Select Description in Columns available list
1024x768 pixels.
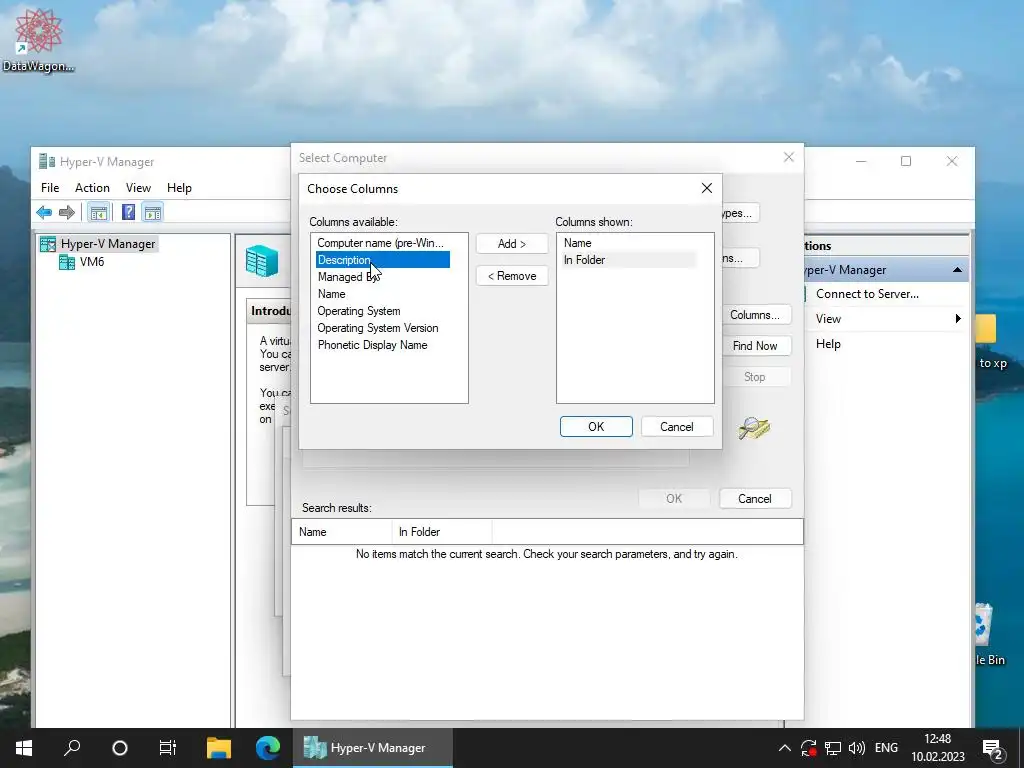(x=383, y=260)
